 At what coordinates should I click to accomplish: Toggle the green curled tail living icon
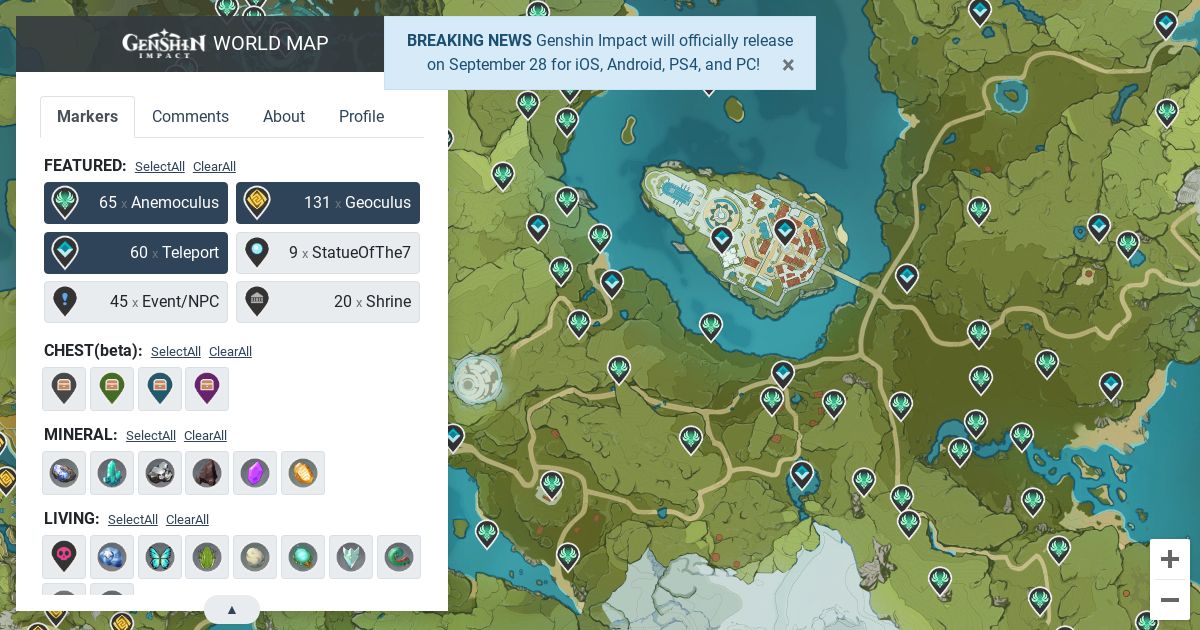(x=399, y=557)
